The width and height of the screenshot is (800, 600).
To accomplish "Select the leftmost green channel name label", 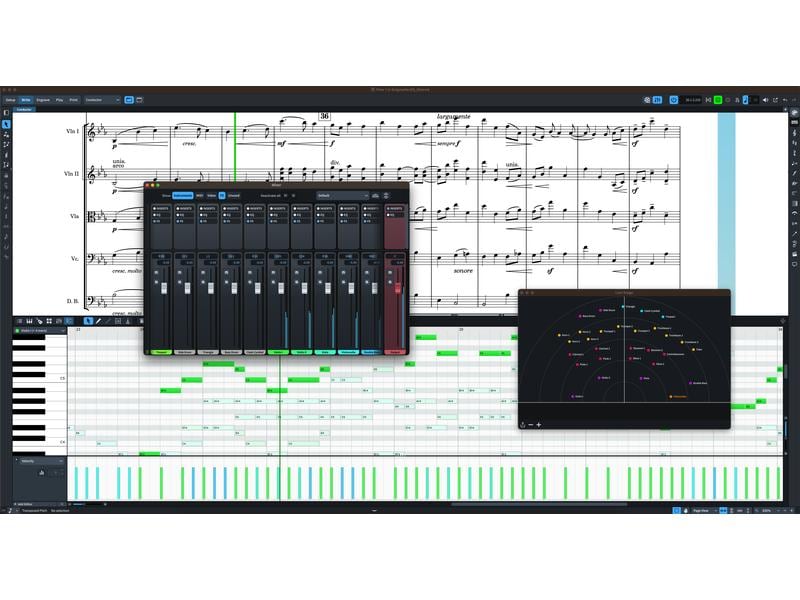I will 161,352.
